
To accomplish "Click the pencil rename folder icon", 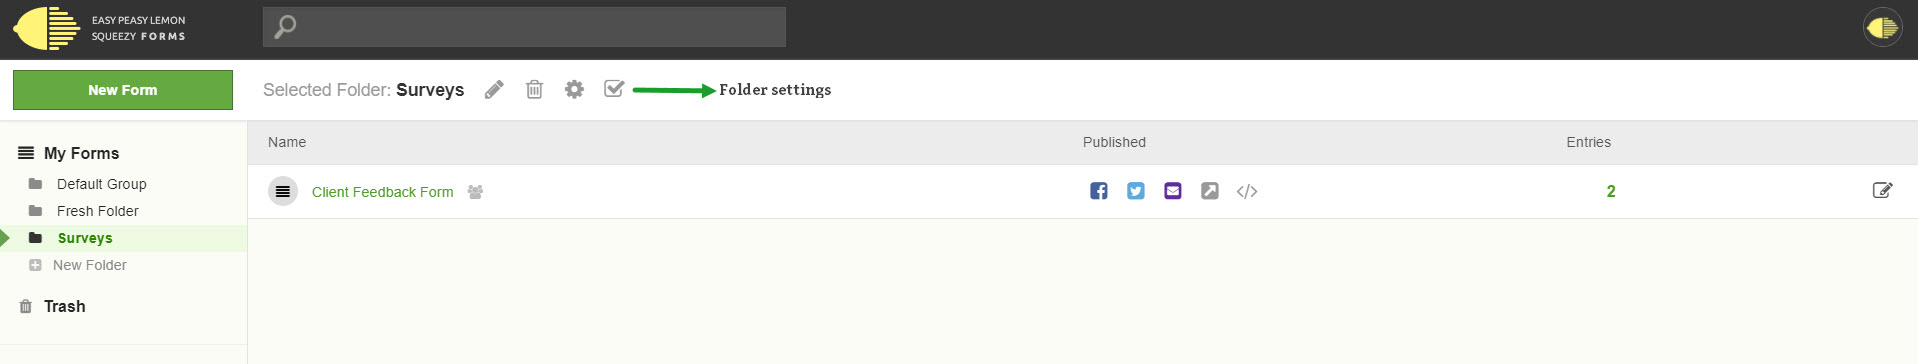I will [494, 90].
